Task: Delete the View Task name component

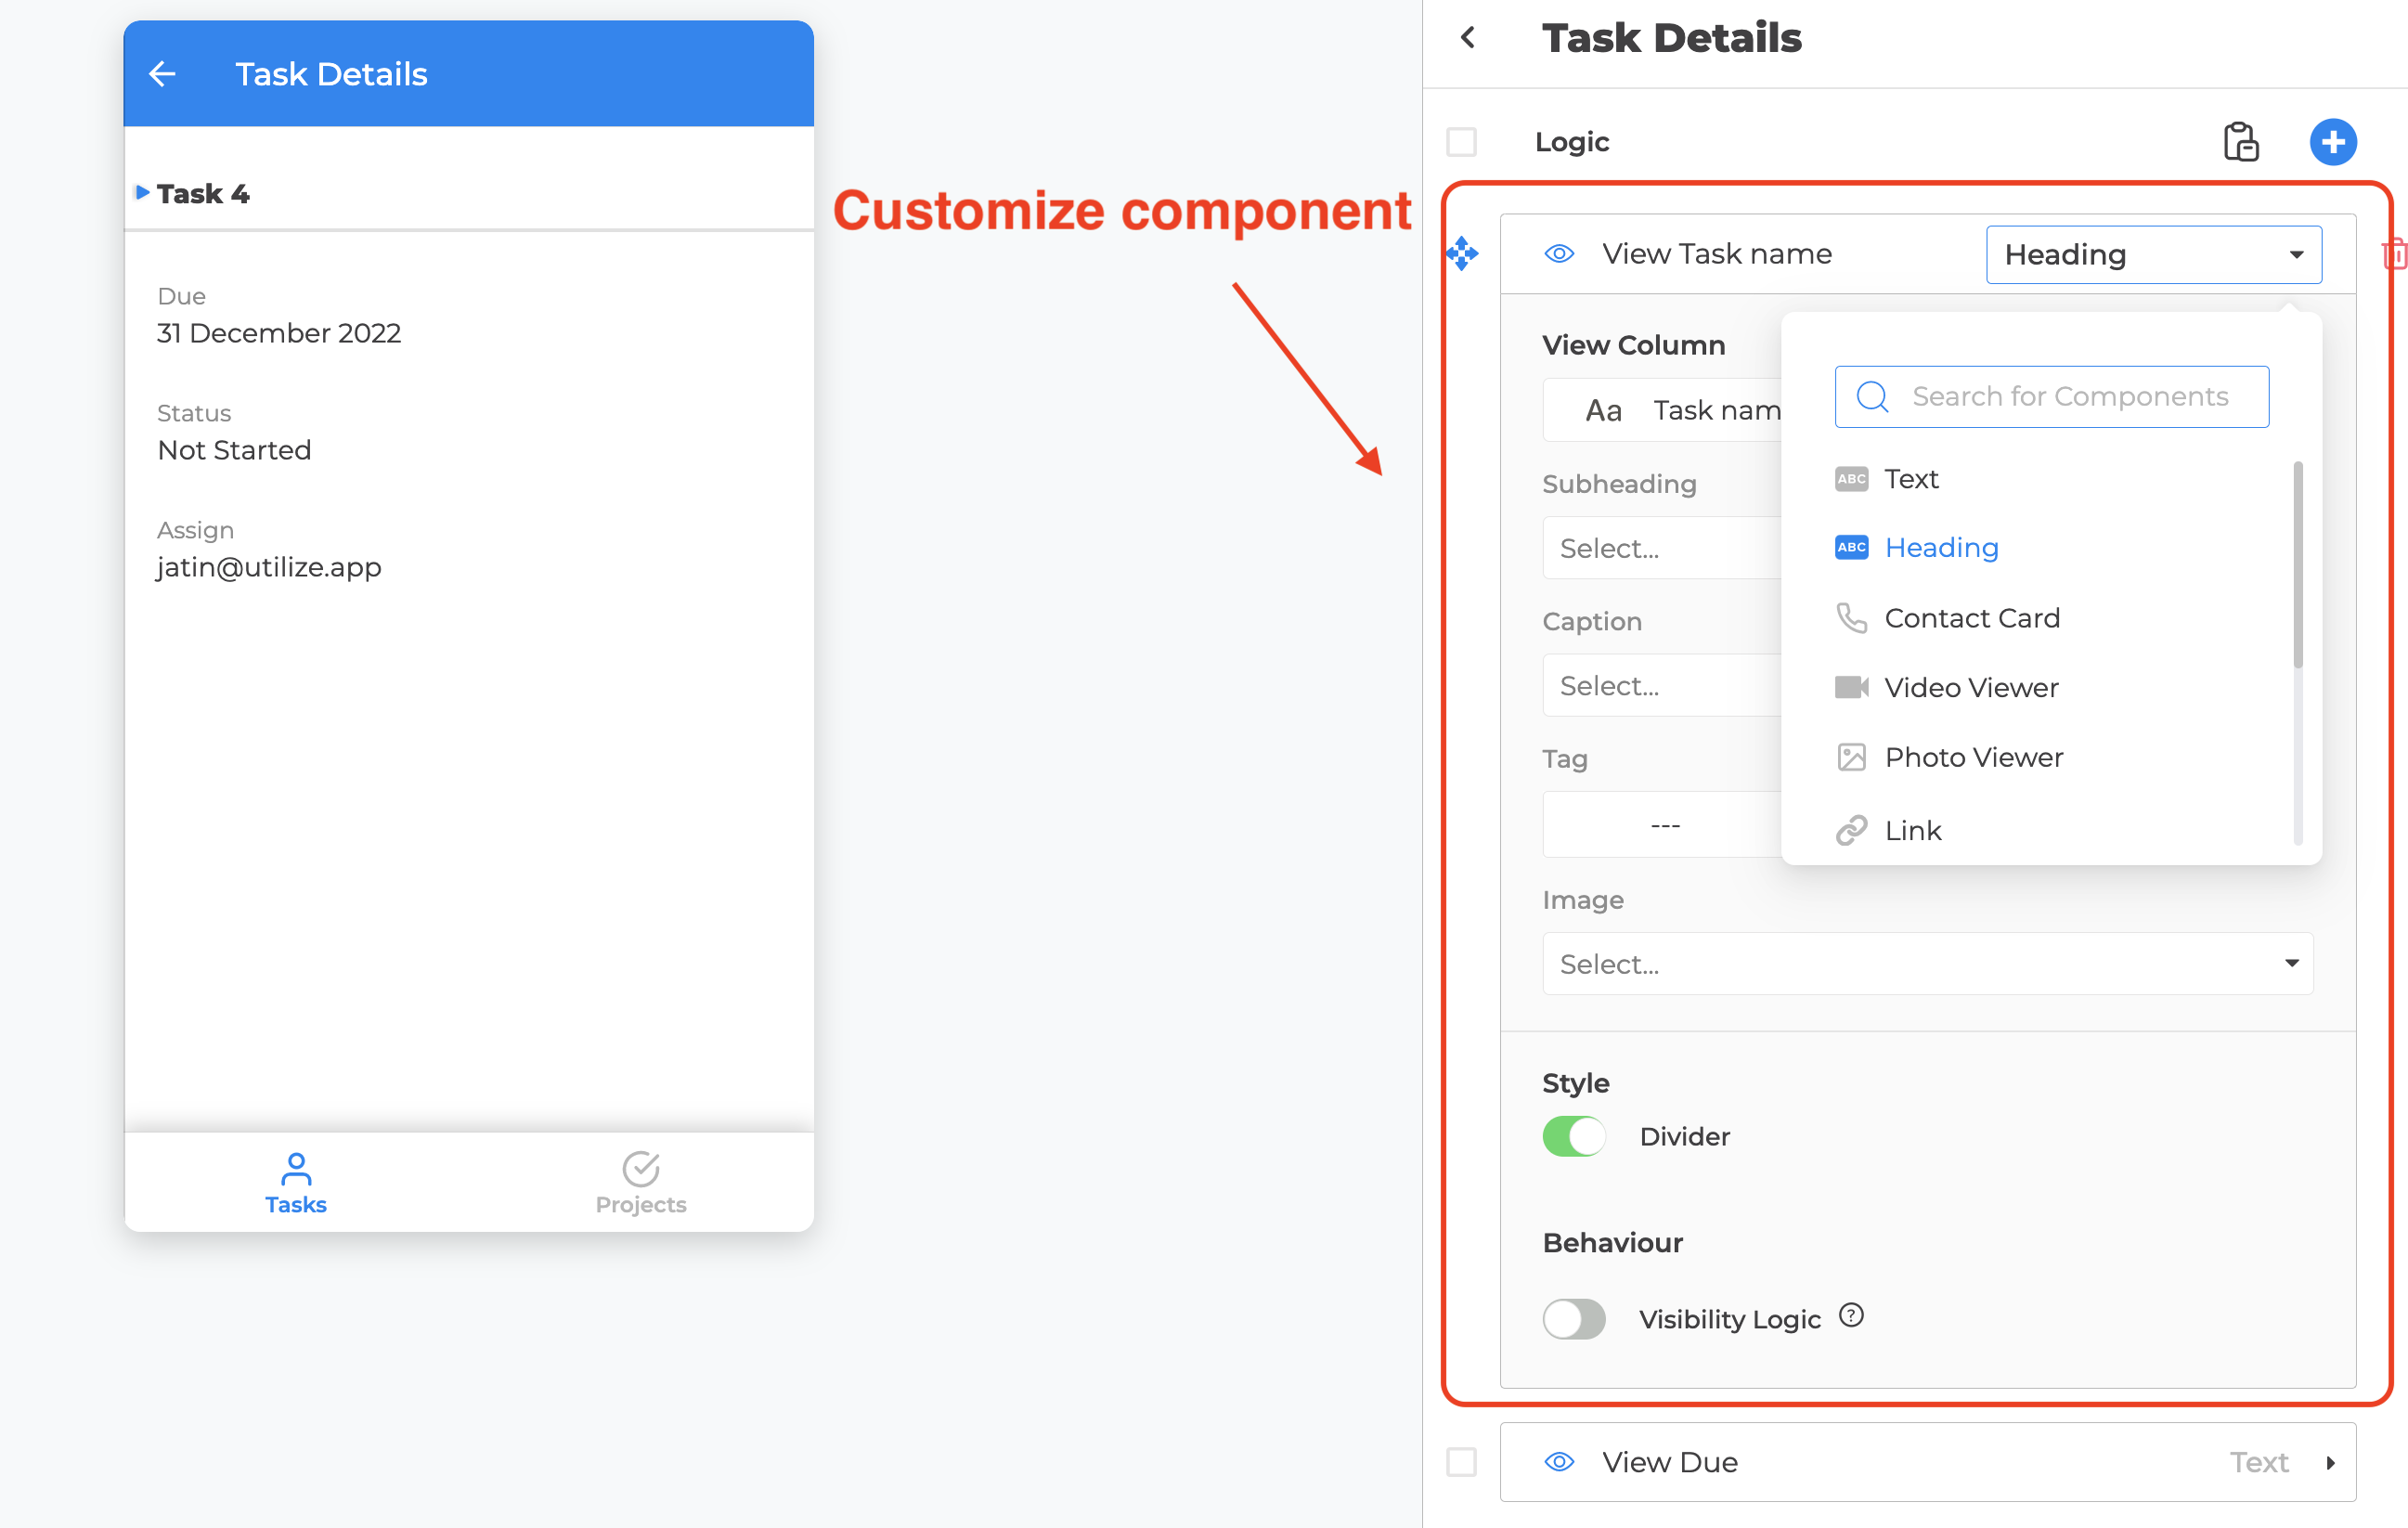Action: [2394, 254]
